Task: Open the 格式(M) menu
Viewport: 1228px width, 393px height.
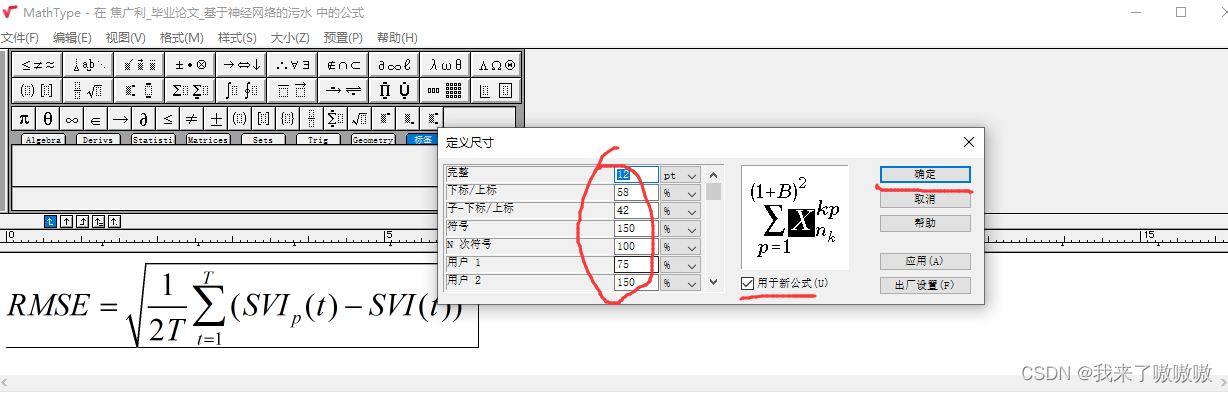Action: 182,38
